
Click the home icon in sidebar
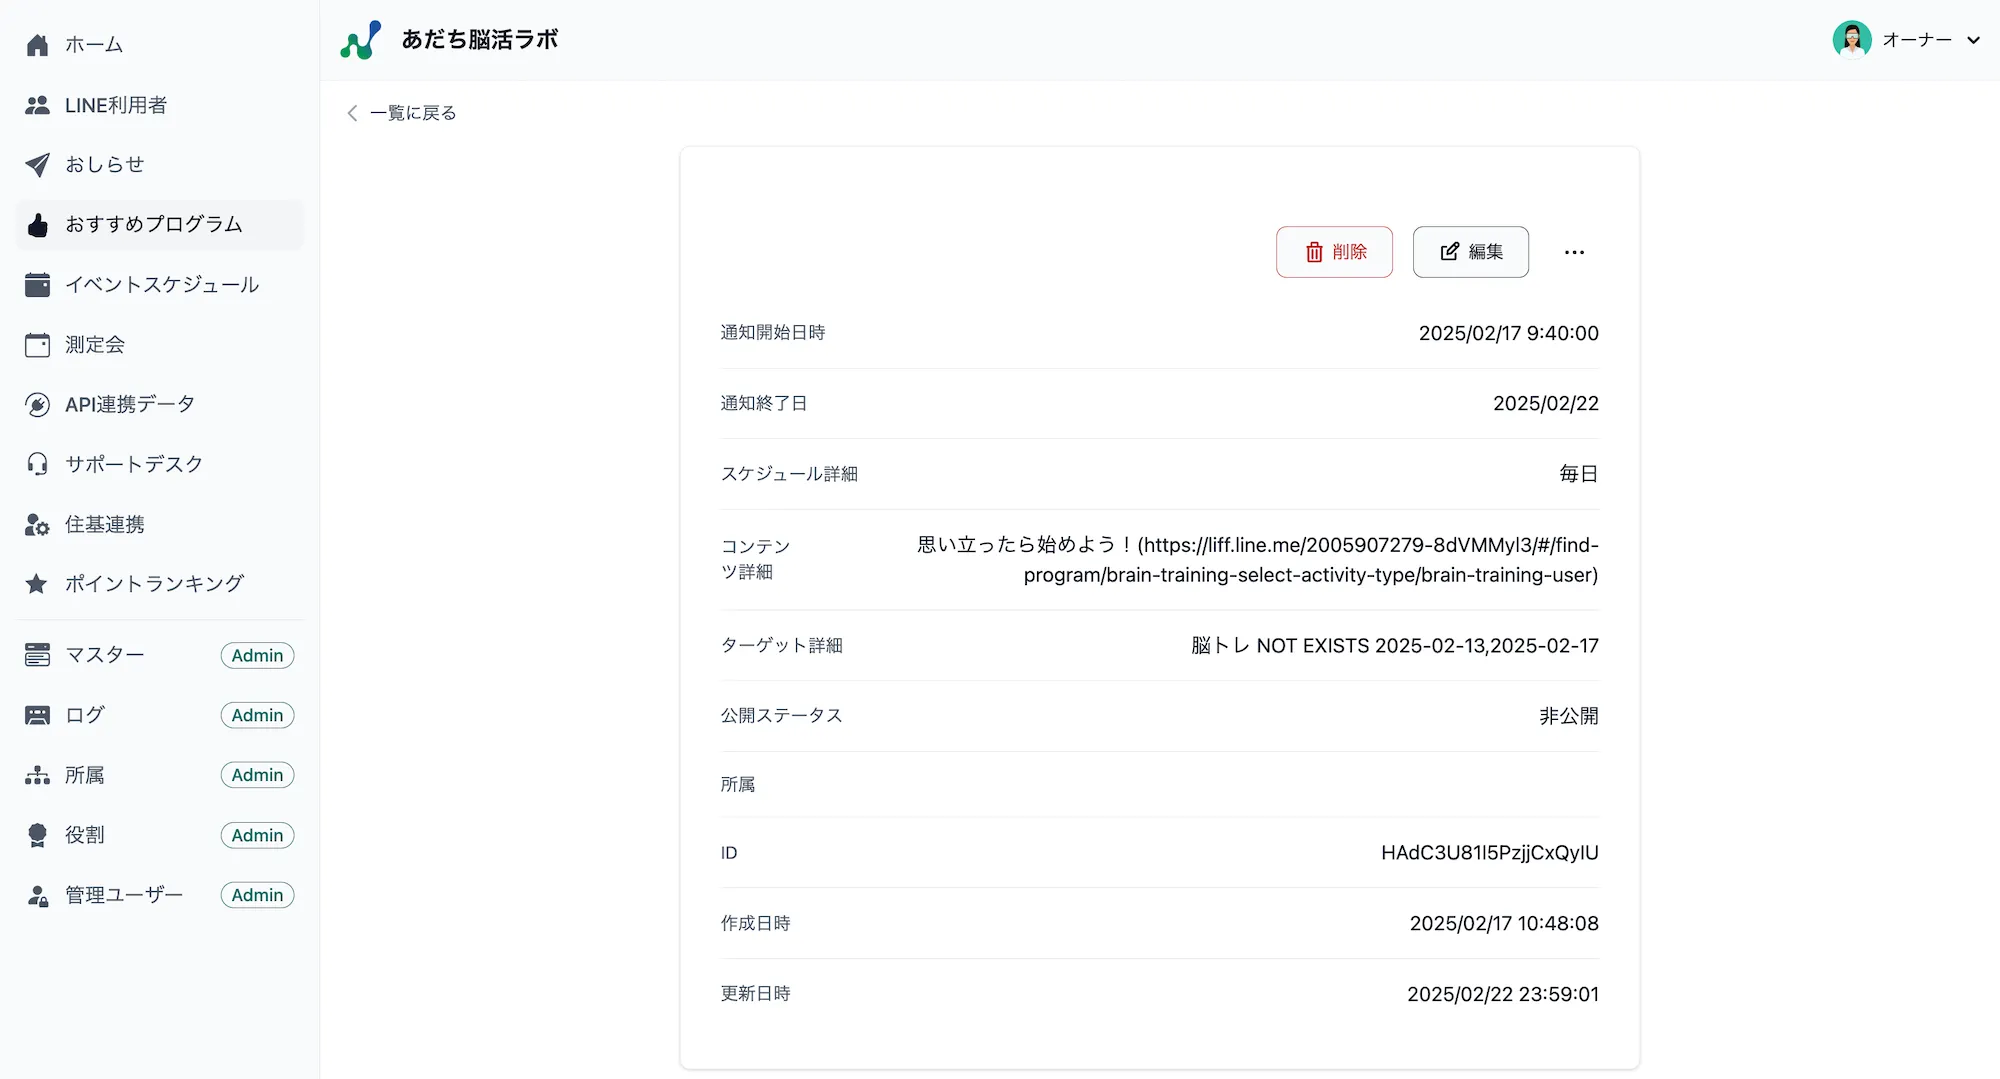37,45
